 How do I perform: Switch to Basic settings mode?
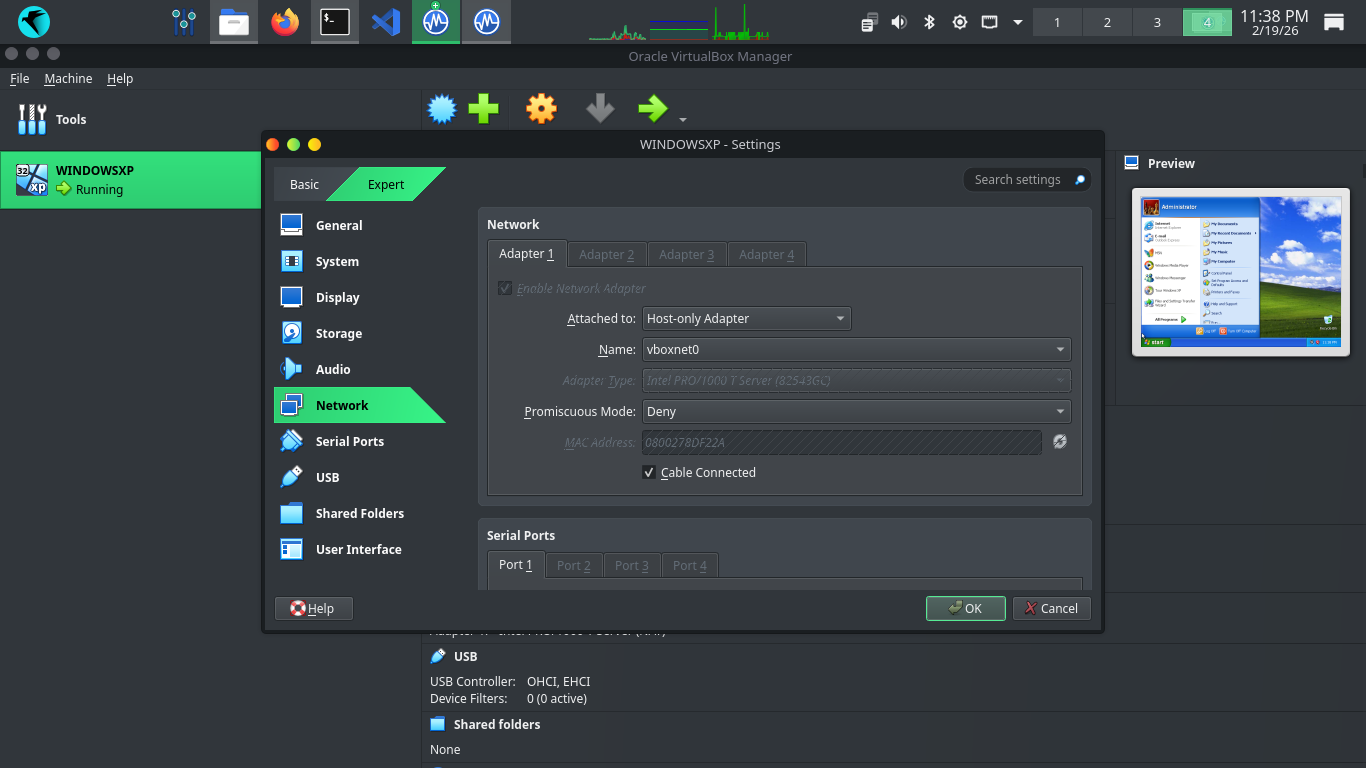click(304, 184)
